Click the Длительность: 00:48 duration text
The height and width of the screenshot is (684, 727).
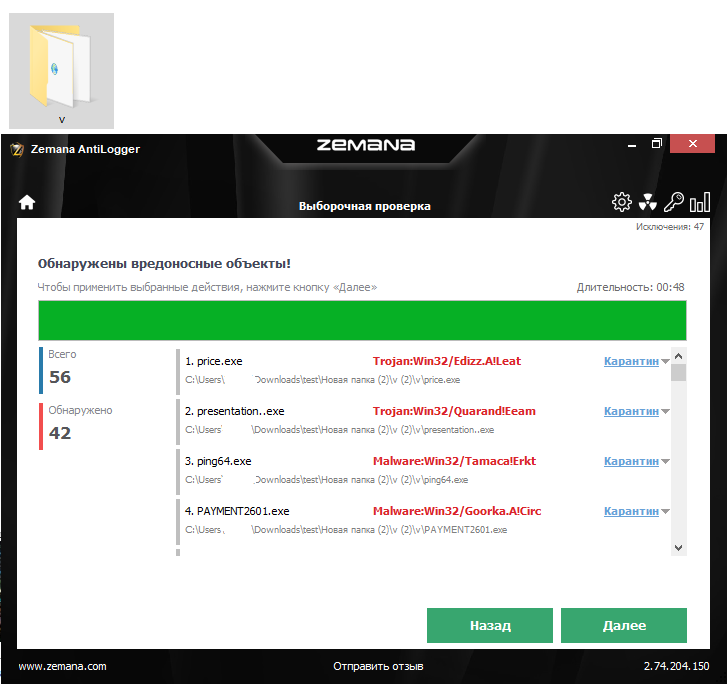pos(631,288)
